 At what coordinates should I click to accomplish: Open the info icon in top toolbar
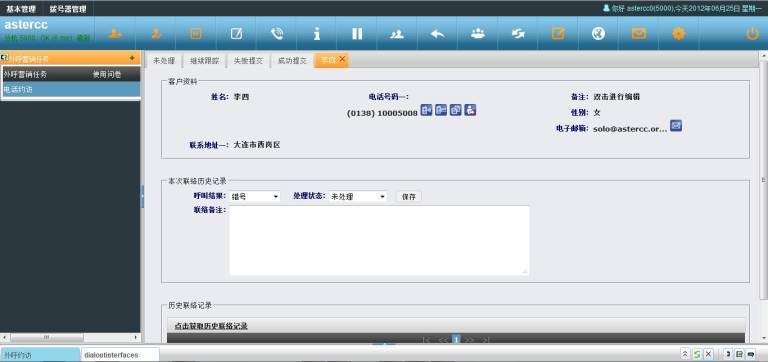point(317,33)
